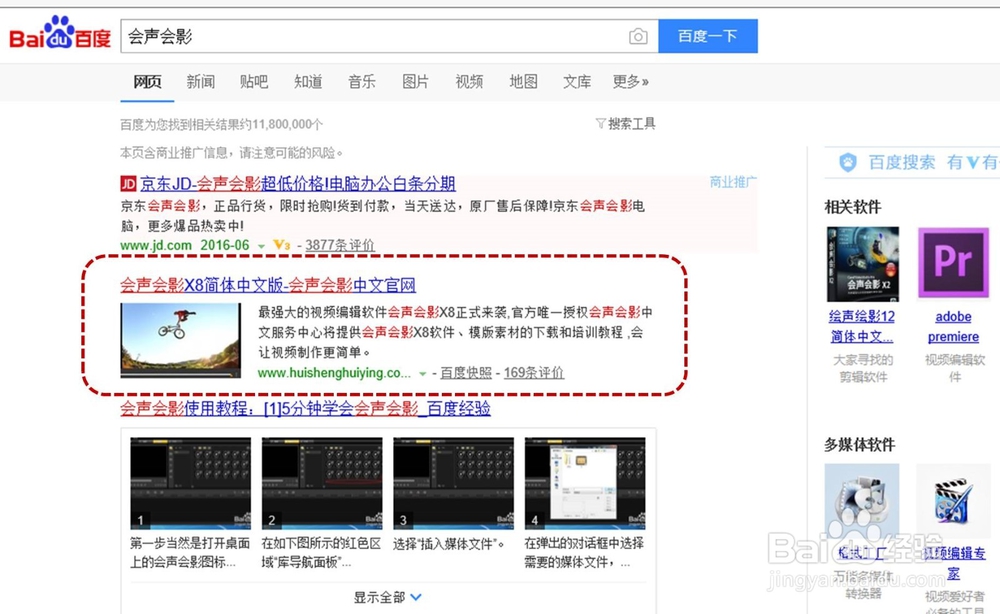Click the 会声会影 X2 software box icon
Viewport: 1000px width, 614px height.
(863, 264)
